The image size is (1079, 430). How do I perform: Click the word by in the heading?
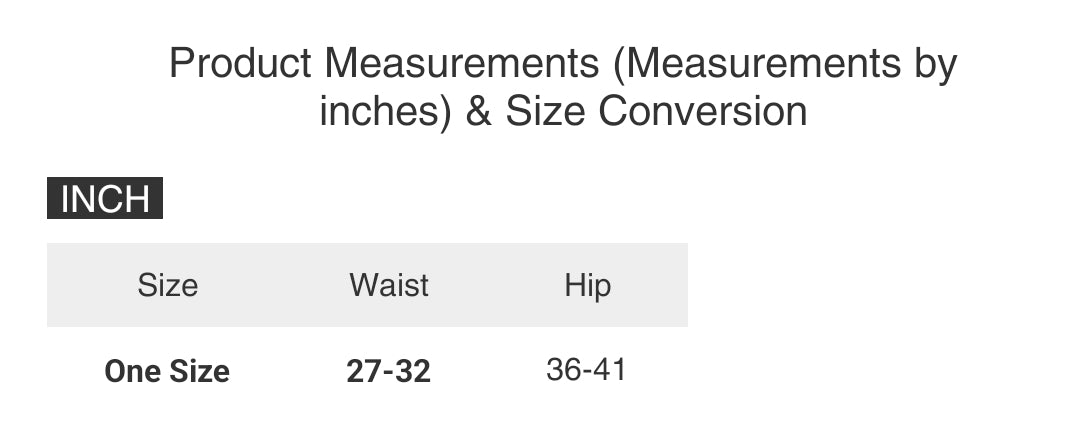(935, 64)
